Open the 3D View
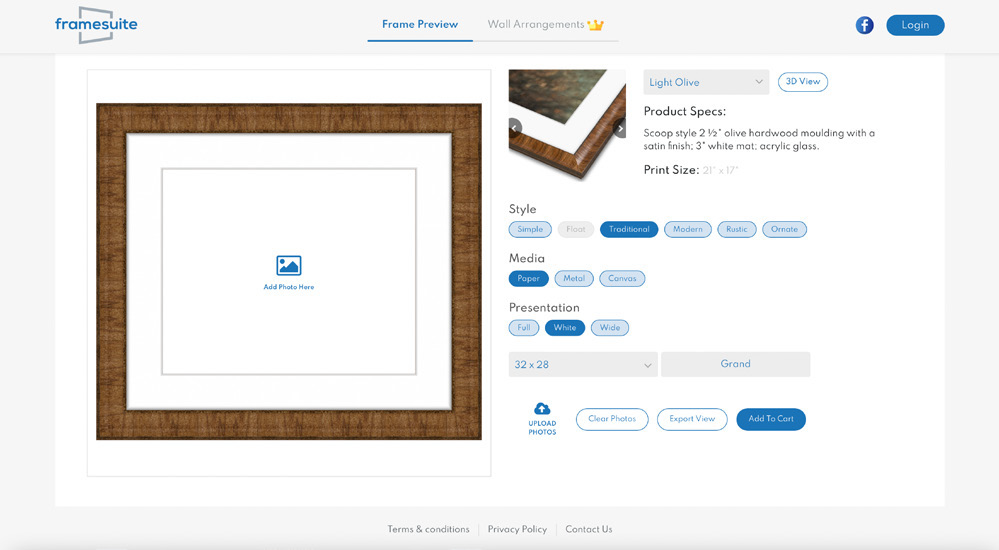Image resolution: width=999 pixels, height=550 pixels. point(803,82)
